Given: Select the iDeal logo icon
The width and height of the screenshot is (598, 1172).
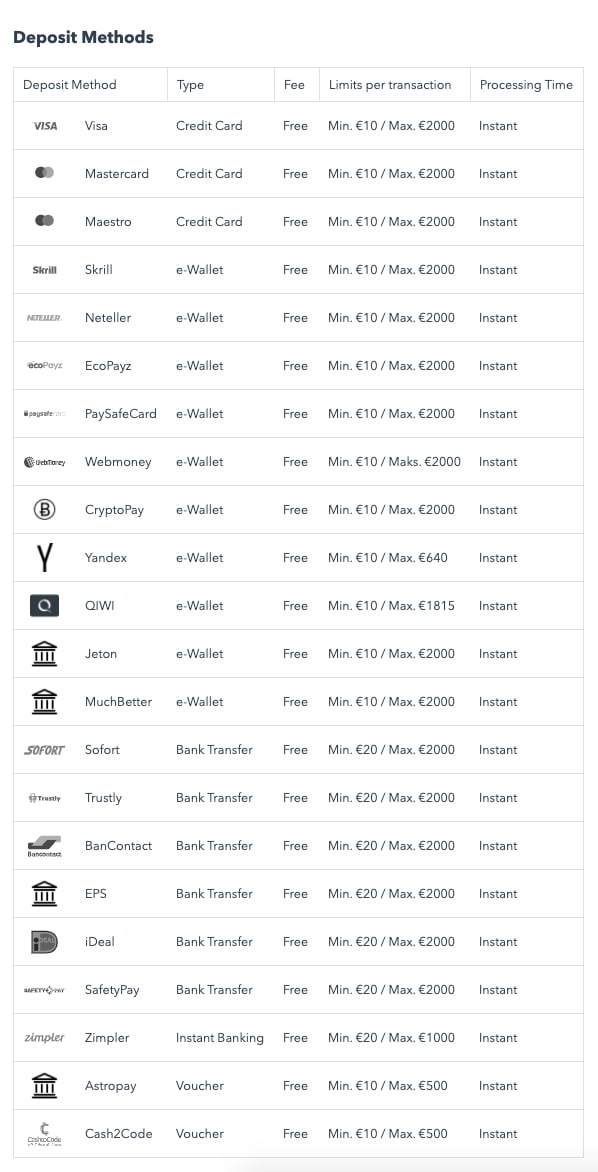Looking at the screenshot, I should (44, 942).
